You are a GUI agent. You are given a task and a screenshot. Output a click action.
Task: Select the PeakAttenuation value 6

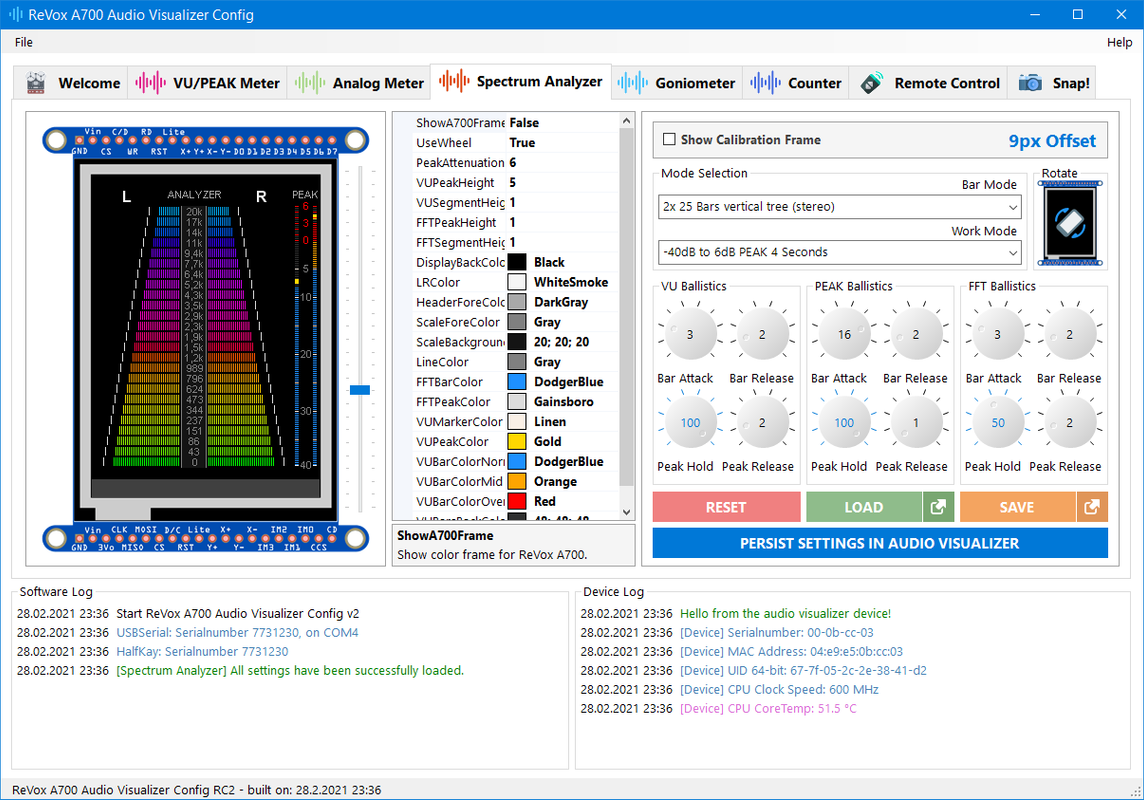(513, 163)
